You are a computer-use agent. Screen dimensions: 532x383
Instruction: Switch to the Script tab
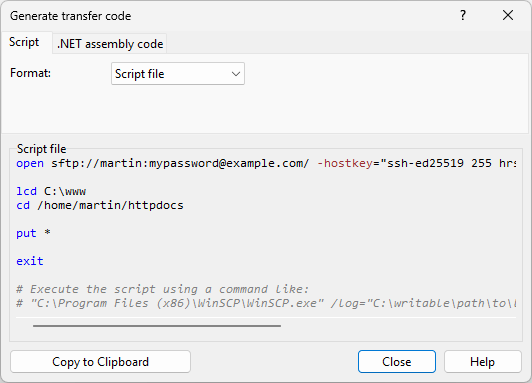tap(24, 42)
